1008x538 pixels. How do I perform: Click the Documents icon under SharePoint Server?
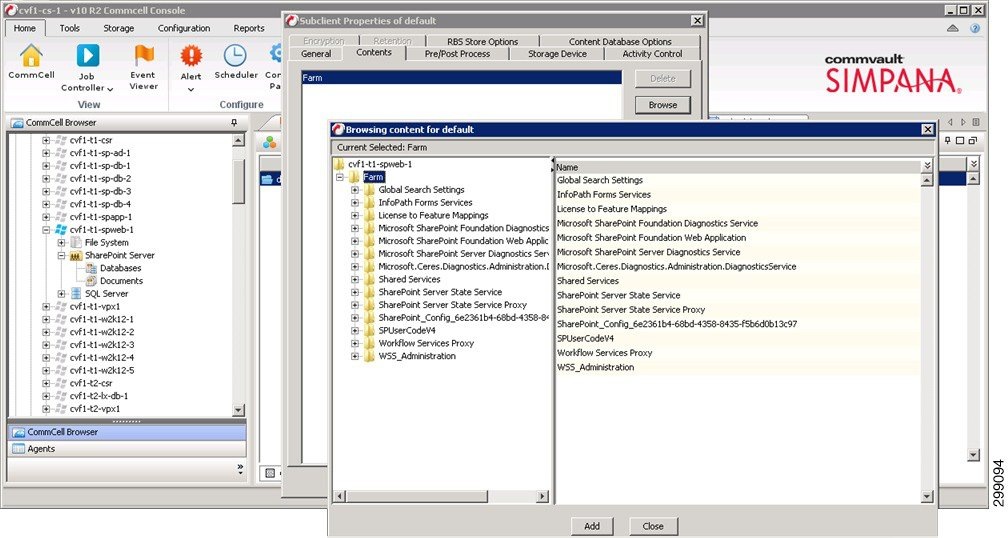coord(91,281)
